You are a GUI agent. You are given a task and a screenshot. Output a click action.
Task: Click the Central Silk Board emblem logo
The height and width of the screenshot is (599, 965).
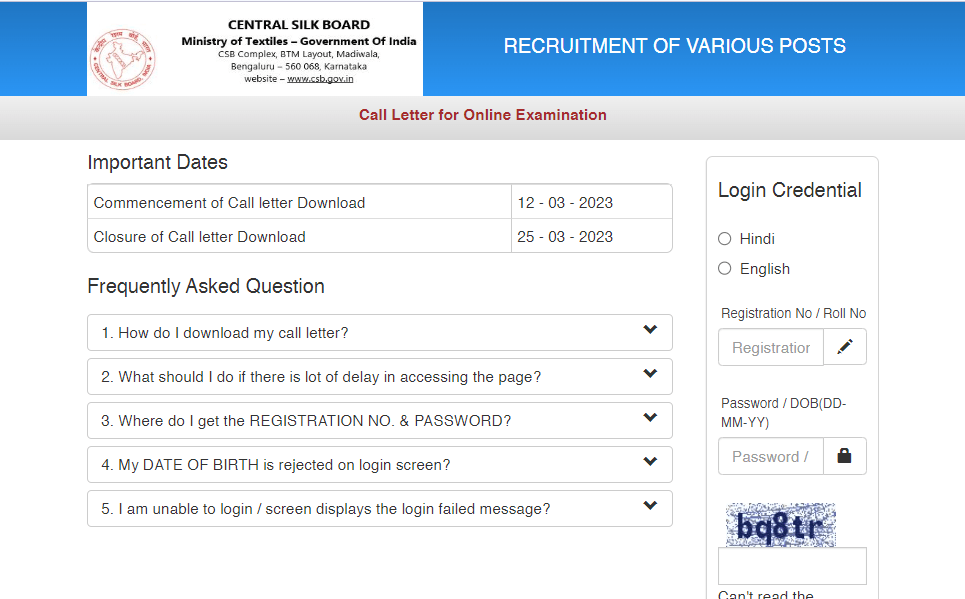click(x=124, y=54)
